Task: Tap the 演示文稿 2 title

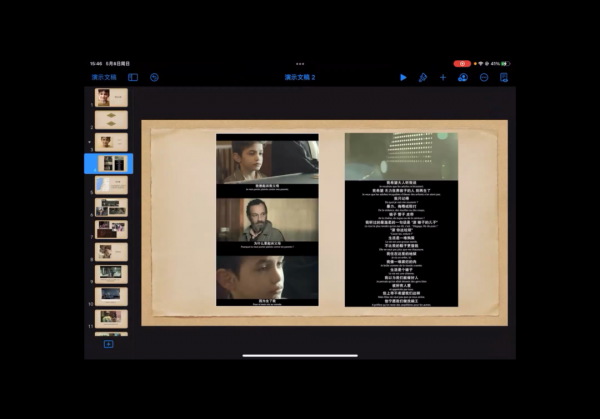Action: [299, 77]
